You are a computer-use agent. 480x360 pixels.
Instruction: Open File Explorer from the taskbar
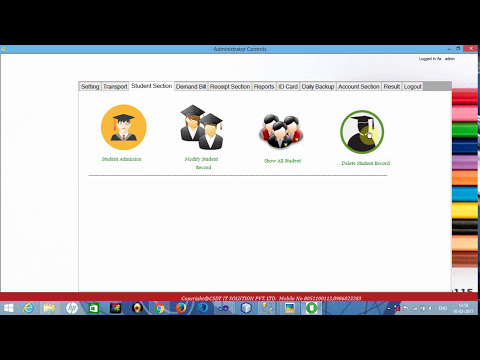(x=49, y=308)
